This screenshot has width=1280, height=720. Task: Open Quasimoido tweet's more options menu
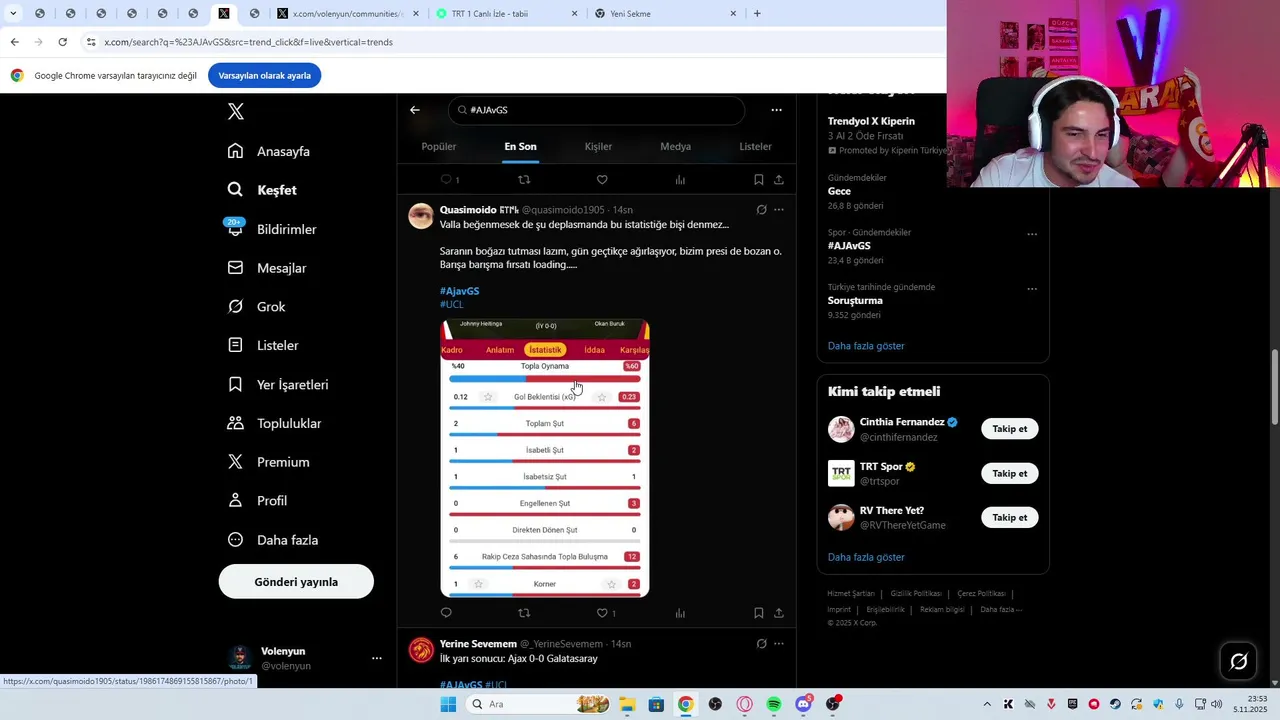click(x=779, y=210)
